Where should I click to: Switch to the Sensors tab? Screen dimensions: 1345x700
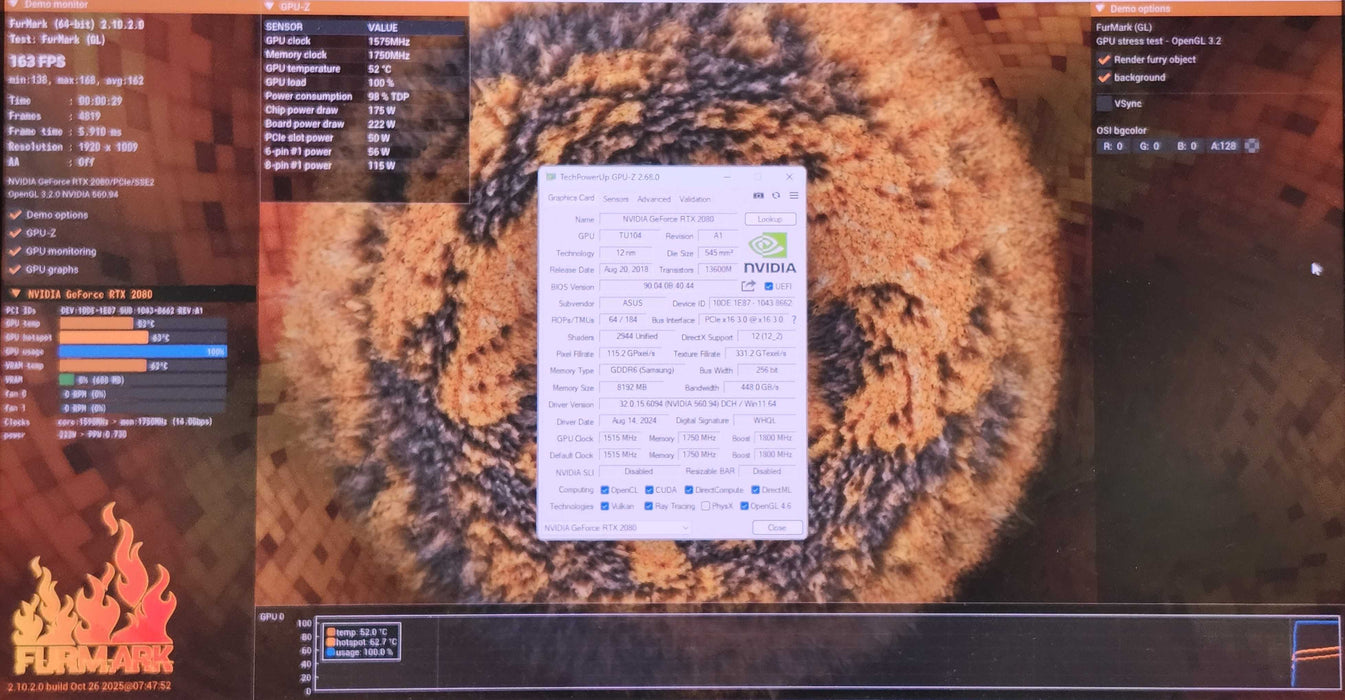[616, 199]
